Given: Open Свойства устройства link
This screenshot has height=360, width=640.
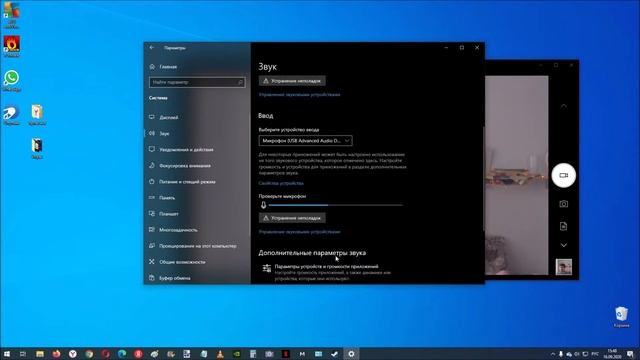Looking at the screenshot, I should pos(281,183).
